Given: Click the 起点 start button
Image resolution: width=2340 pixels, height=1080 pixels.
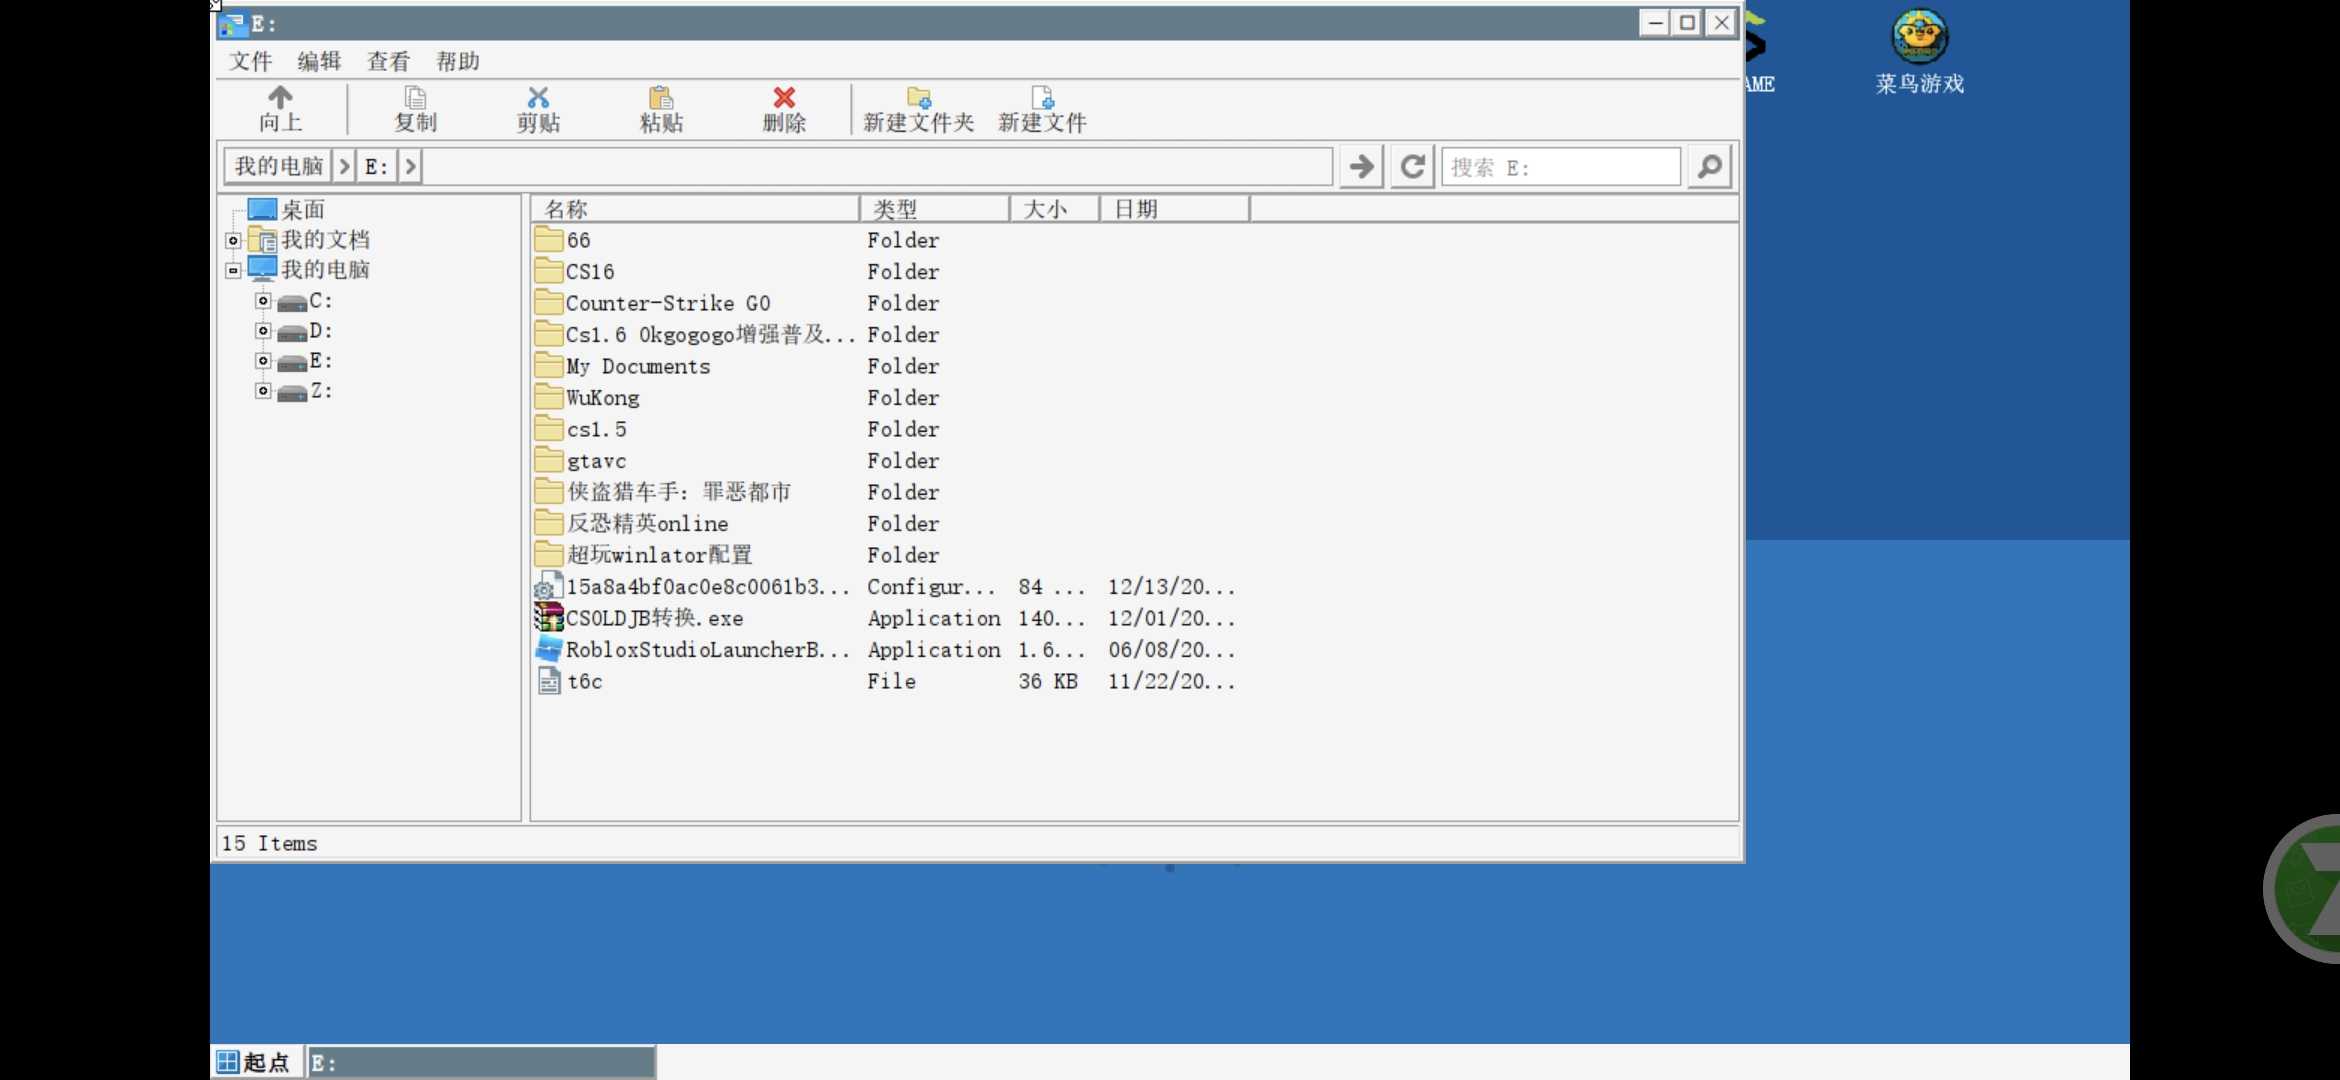Looking at the screenshot, I should (x=255, y=1062).
